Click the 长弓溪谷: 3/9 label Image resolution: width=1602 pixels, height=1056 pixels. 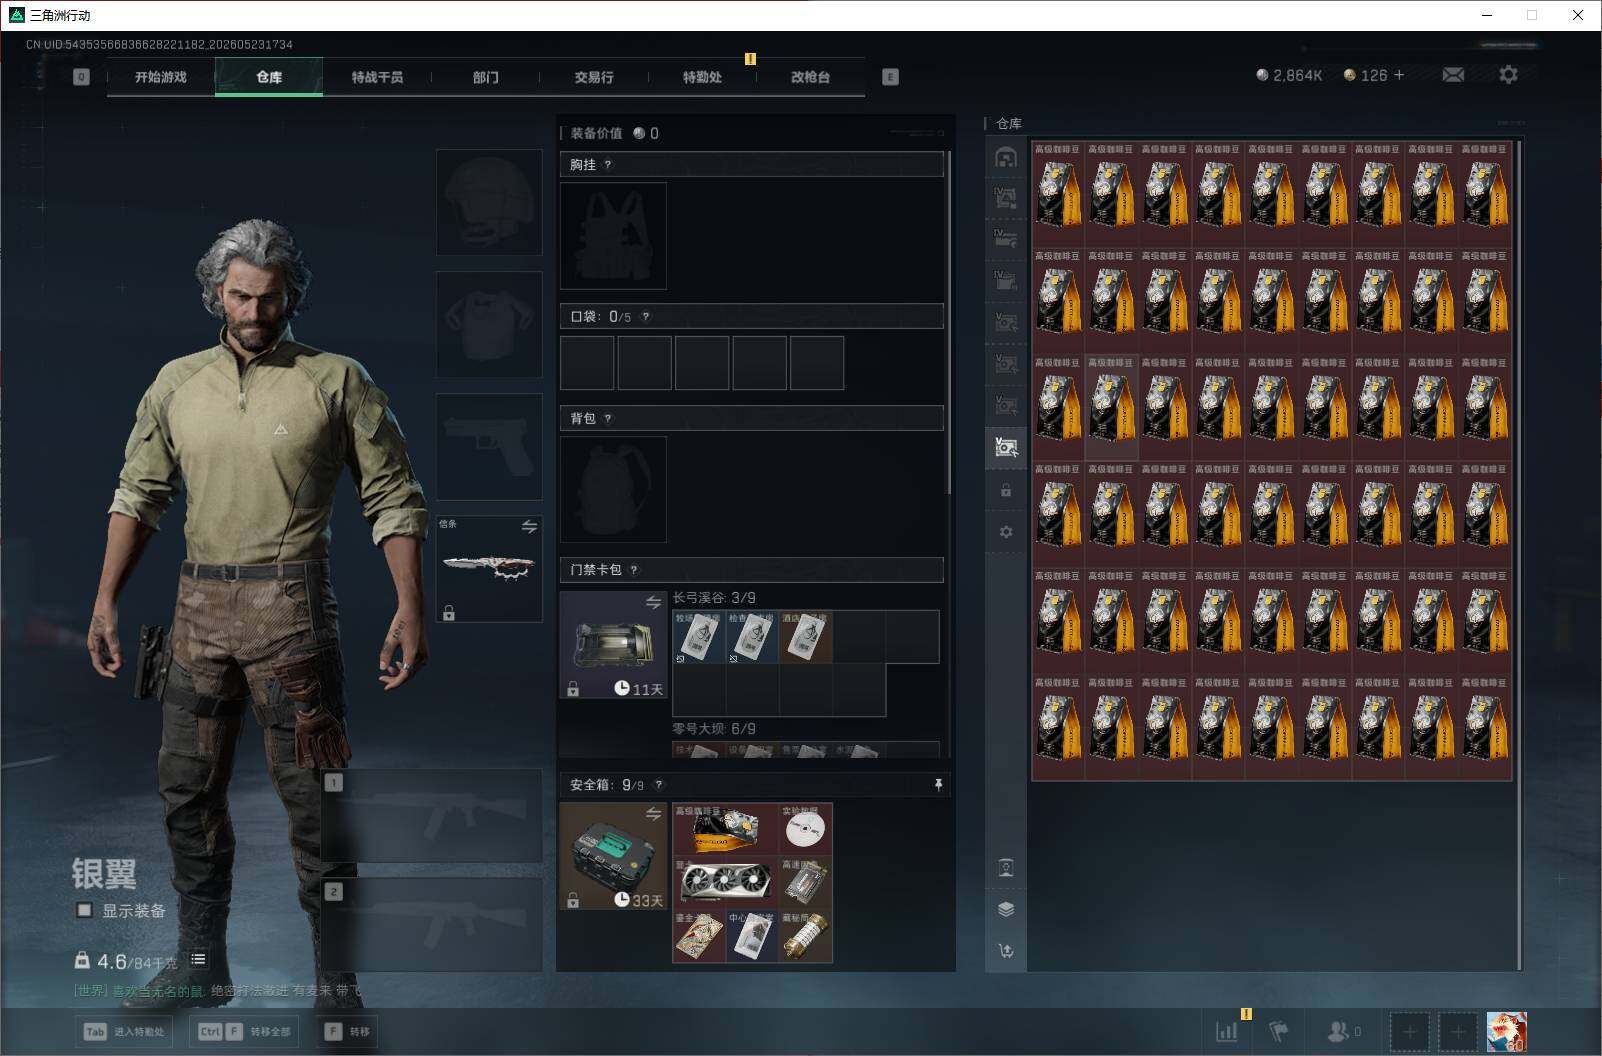(x=714, y=597)
